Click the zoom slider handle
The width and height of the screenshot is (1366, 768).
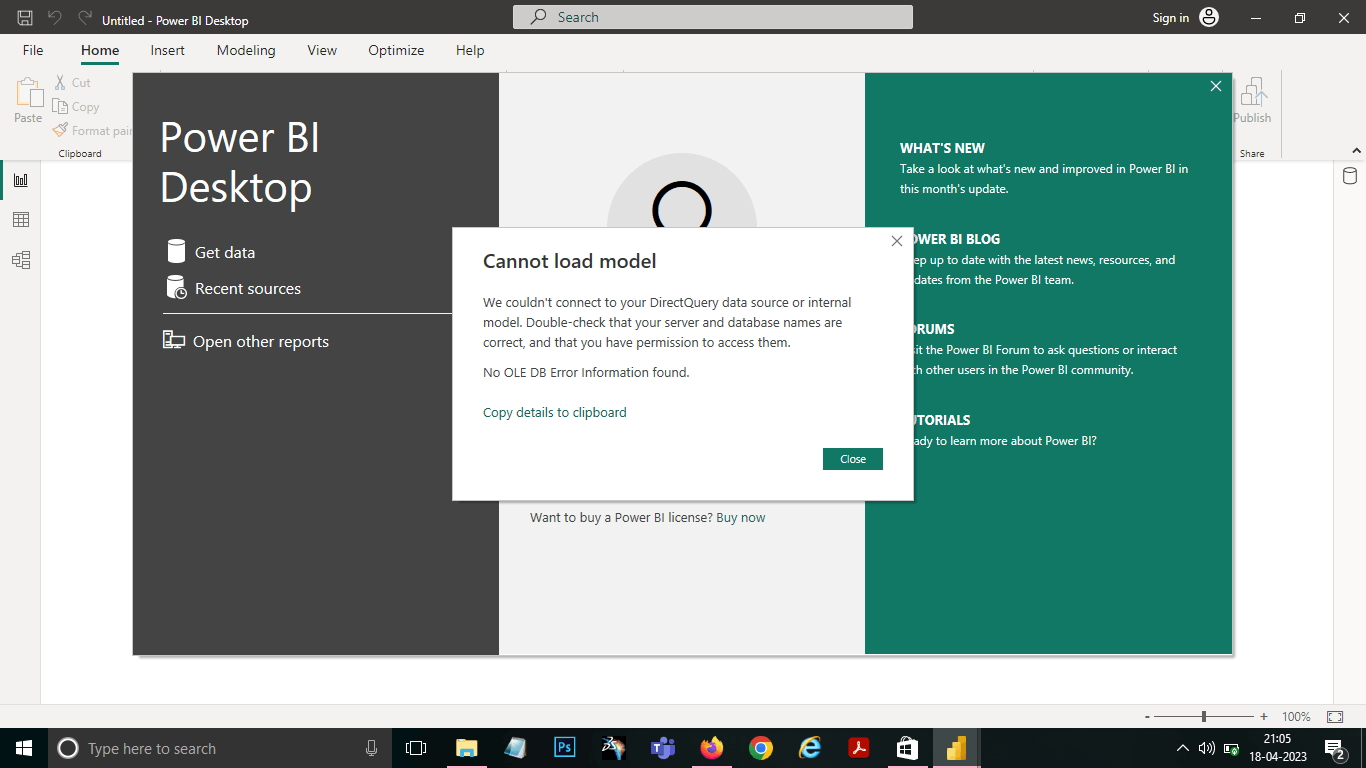[1204, 717]
